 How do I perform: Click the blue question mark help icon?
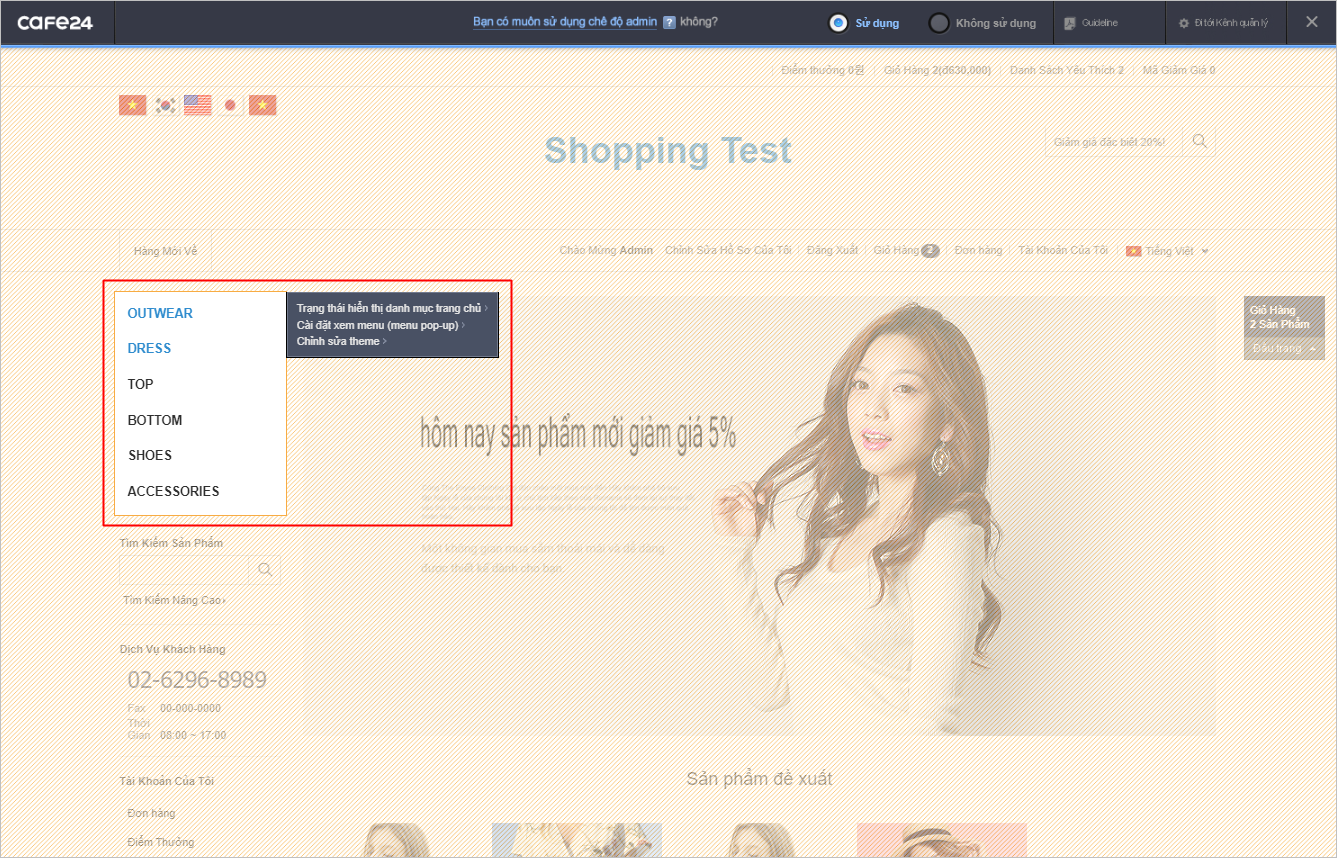669,22
